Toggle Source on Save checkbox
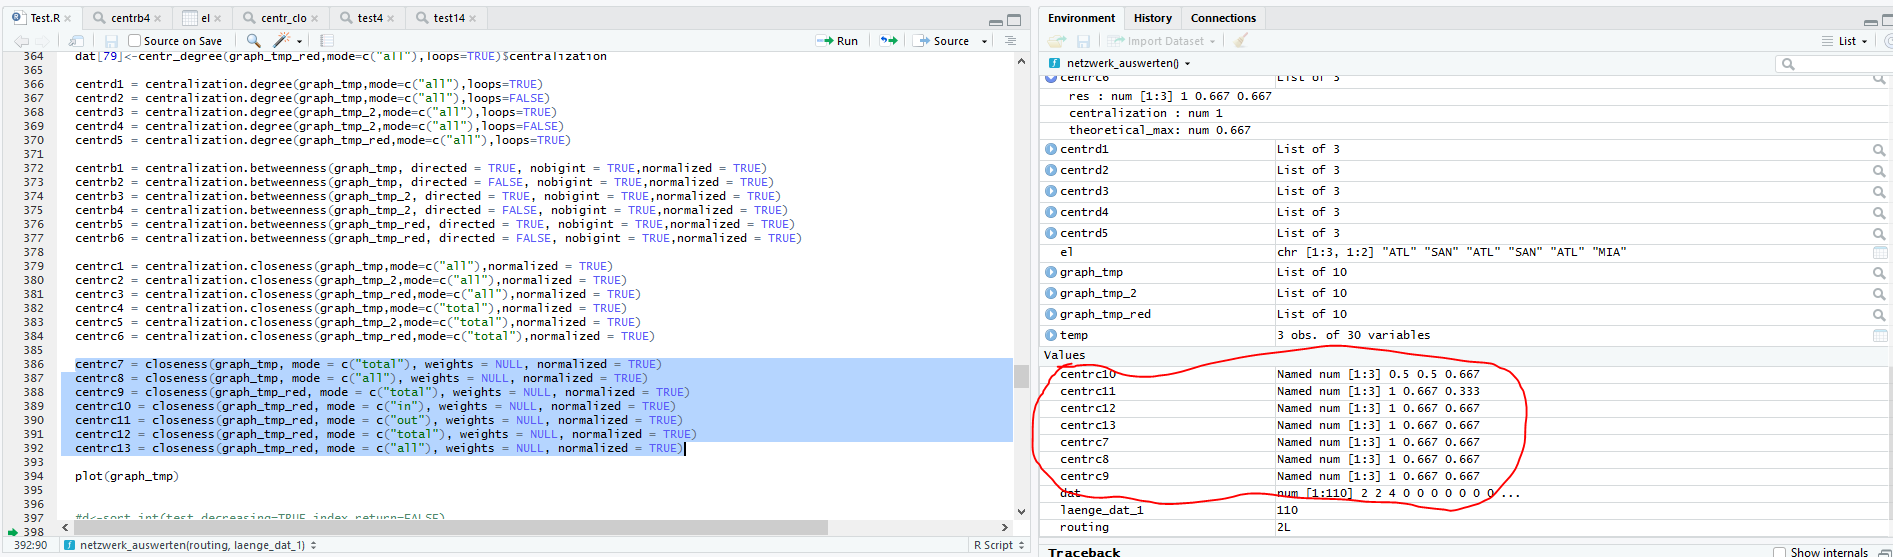 134,41
